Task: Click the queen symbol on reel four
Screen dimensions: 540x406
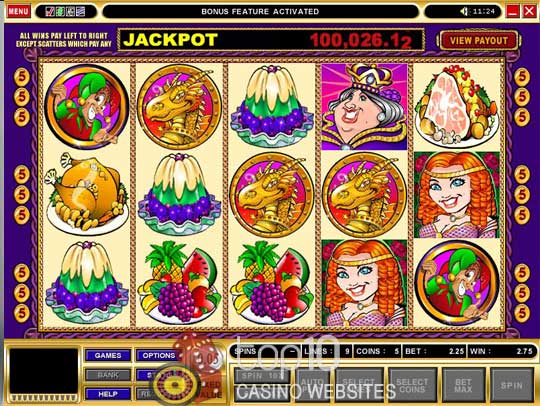Action: 364,107
